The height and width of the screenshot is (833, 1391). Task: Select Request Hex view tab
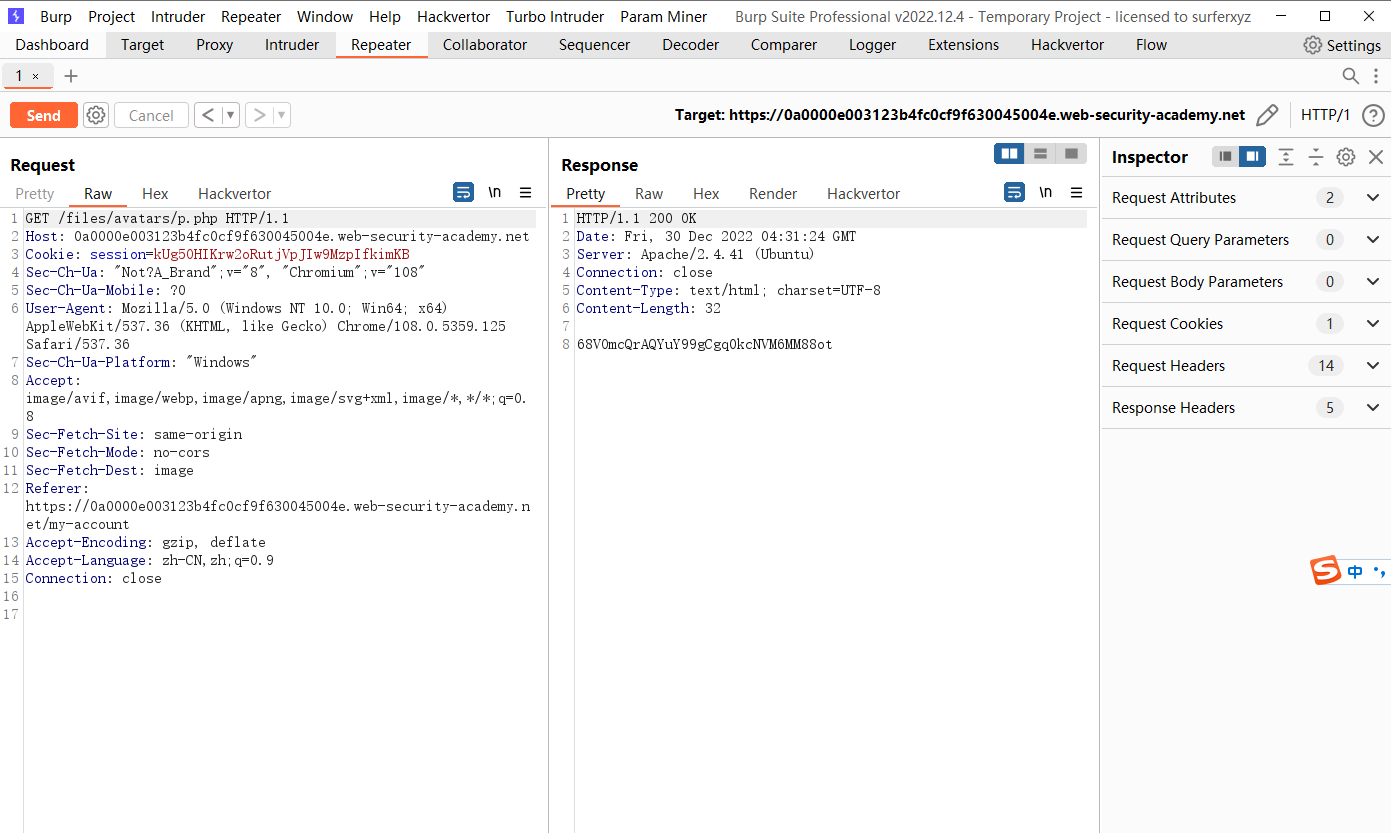pyautogui.click(x=155, y=194)
